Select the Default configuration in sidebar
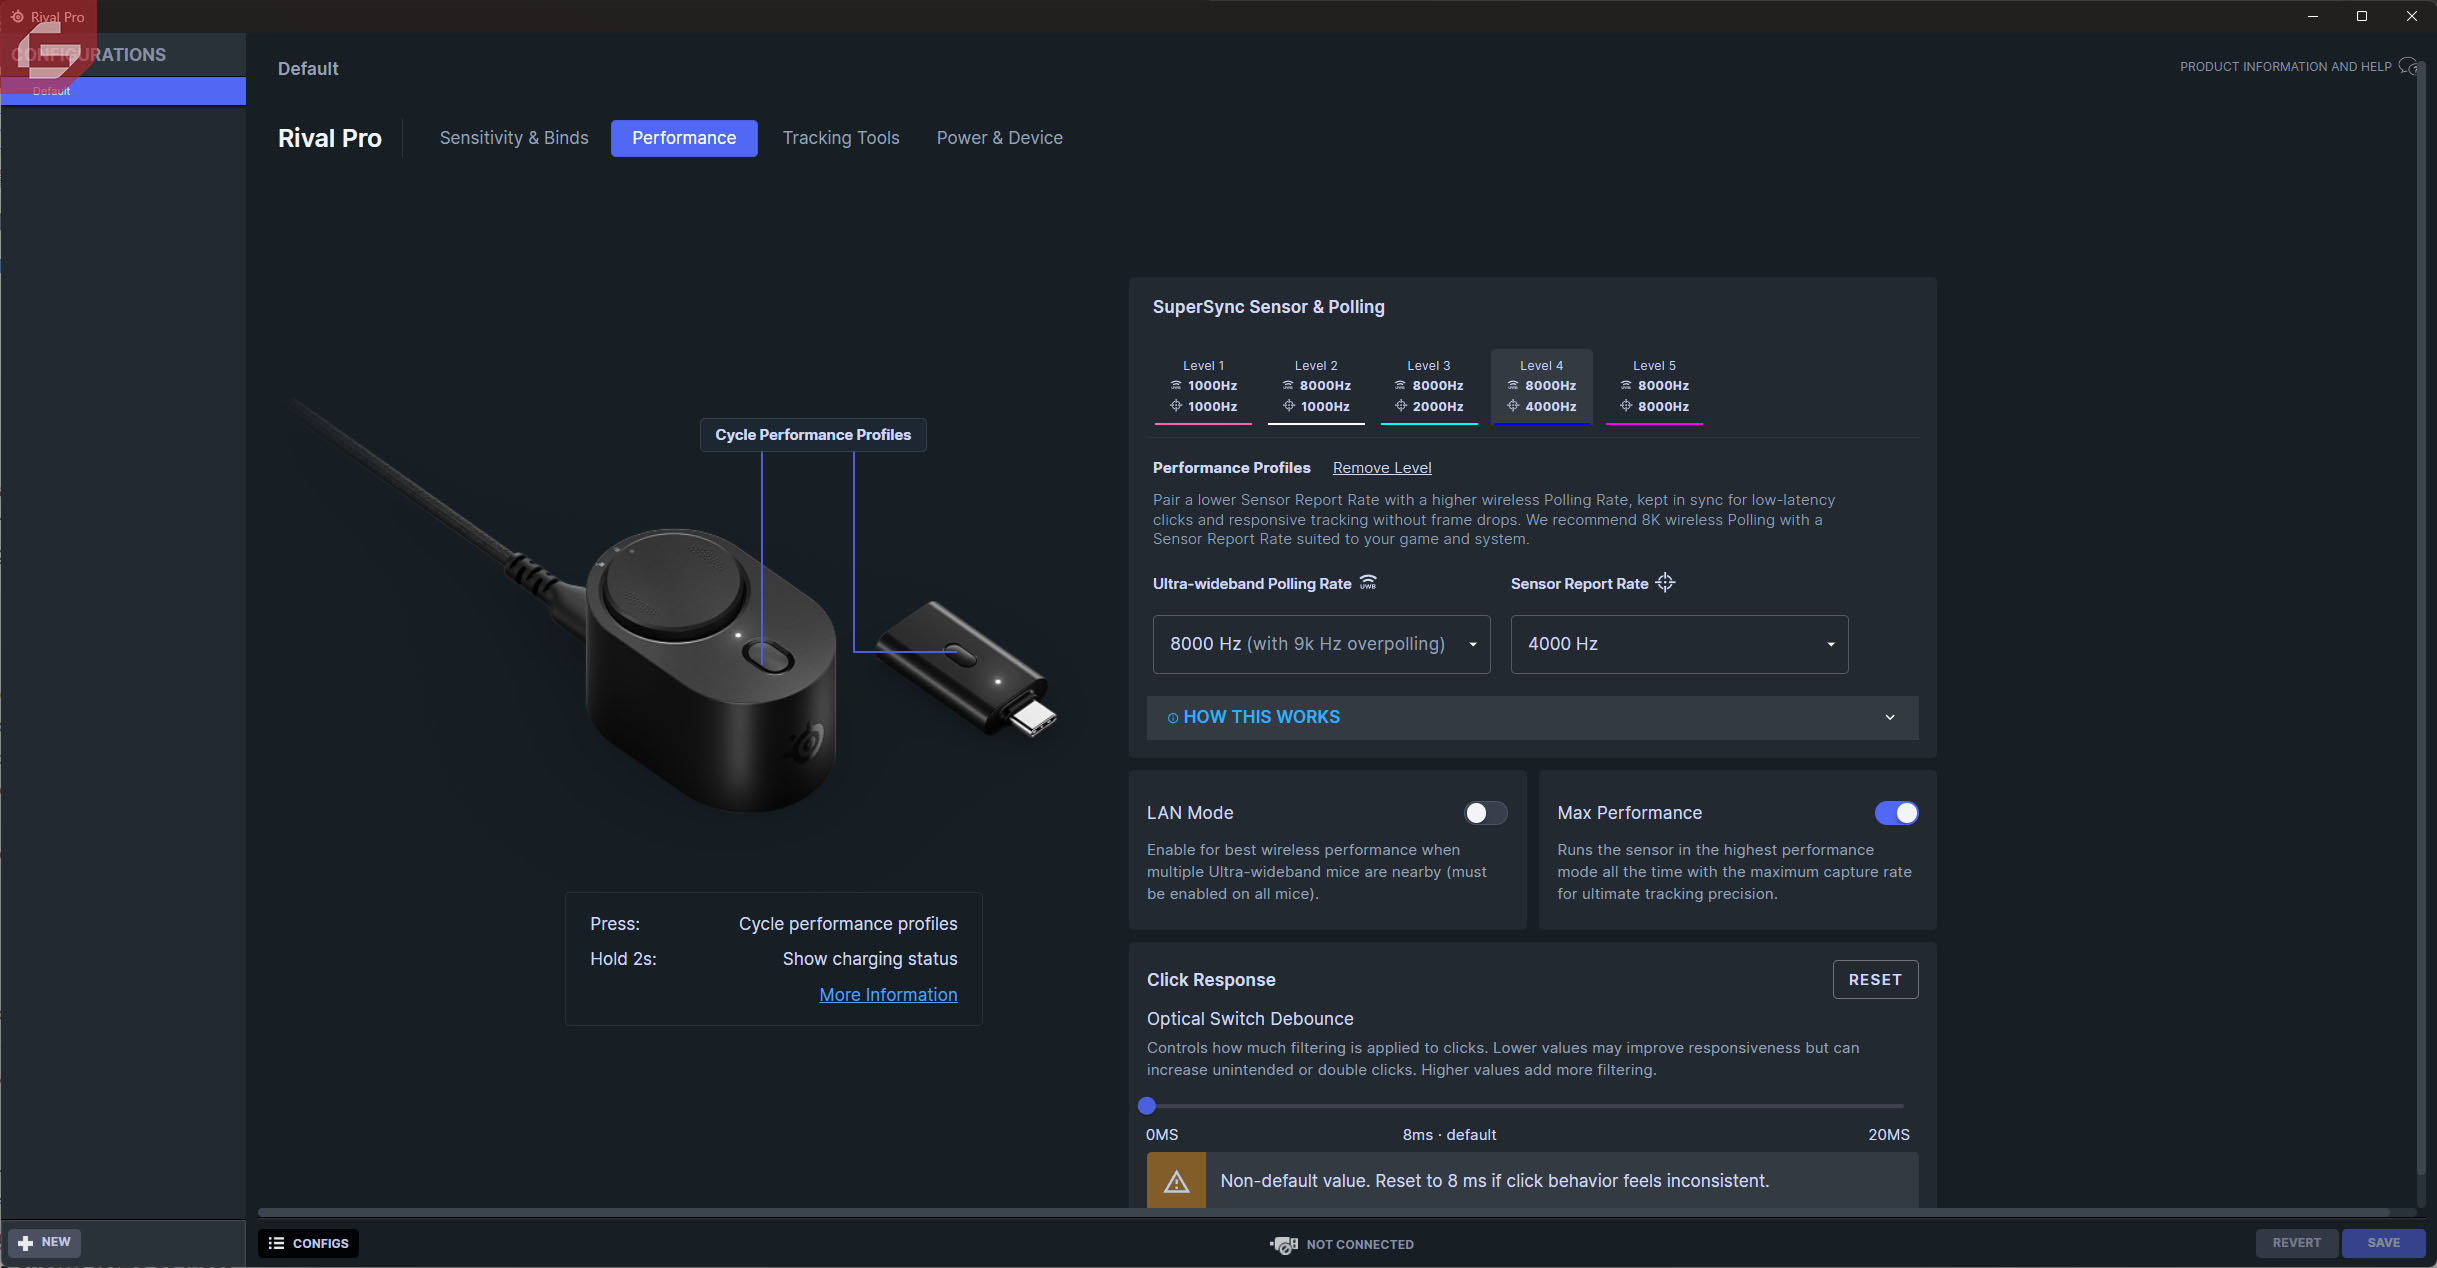 click(x=123, y=91)
